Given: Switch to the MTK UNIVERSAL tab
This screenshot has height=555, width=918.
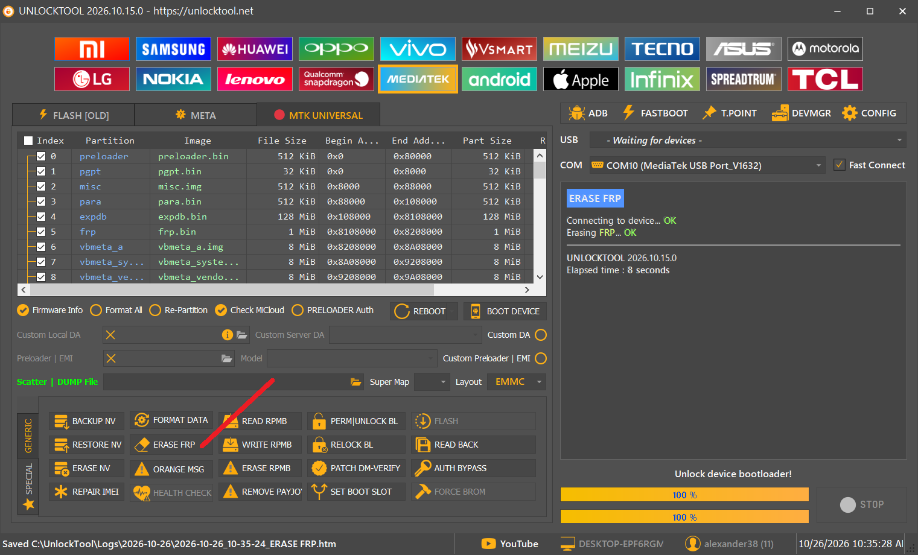Looking at the screenshot, I should pyautogui.click(x=318, y=115).
